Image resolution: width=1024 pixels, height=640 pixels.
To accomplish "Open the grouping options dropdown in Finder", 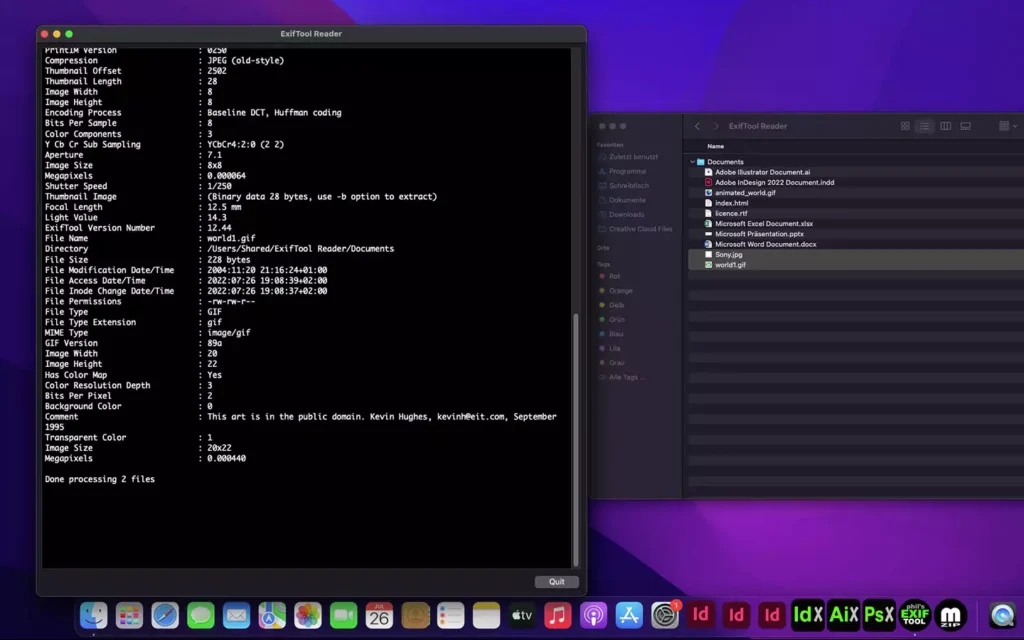I will pos(1005,126).
